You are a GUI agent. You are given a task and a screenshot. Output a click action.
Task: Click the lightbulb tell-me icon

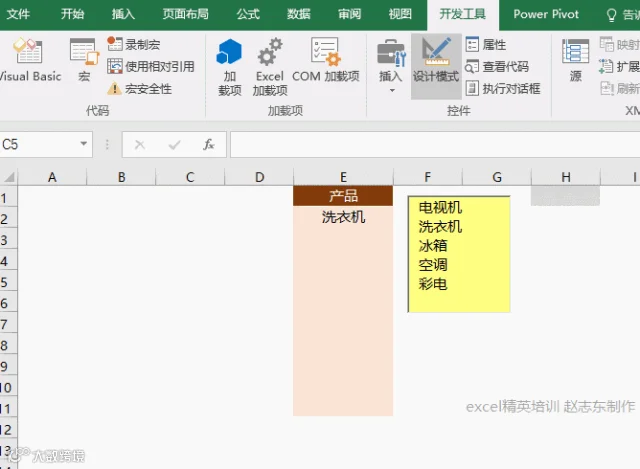tap(611, 15)
